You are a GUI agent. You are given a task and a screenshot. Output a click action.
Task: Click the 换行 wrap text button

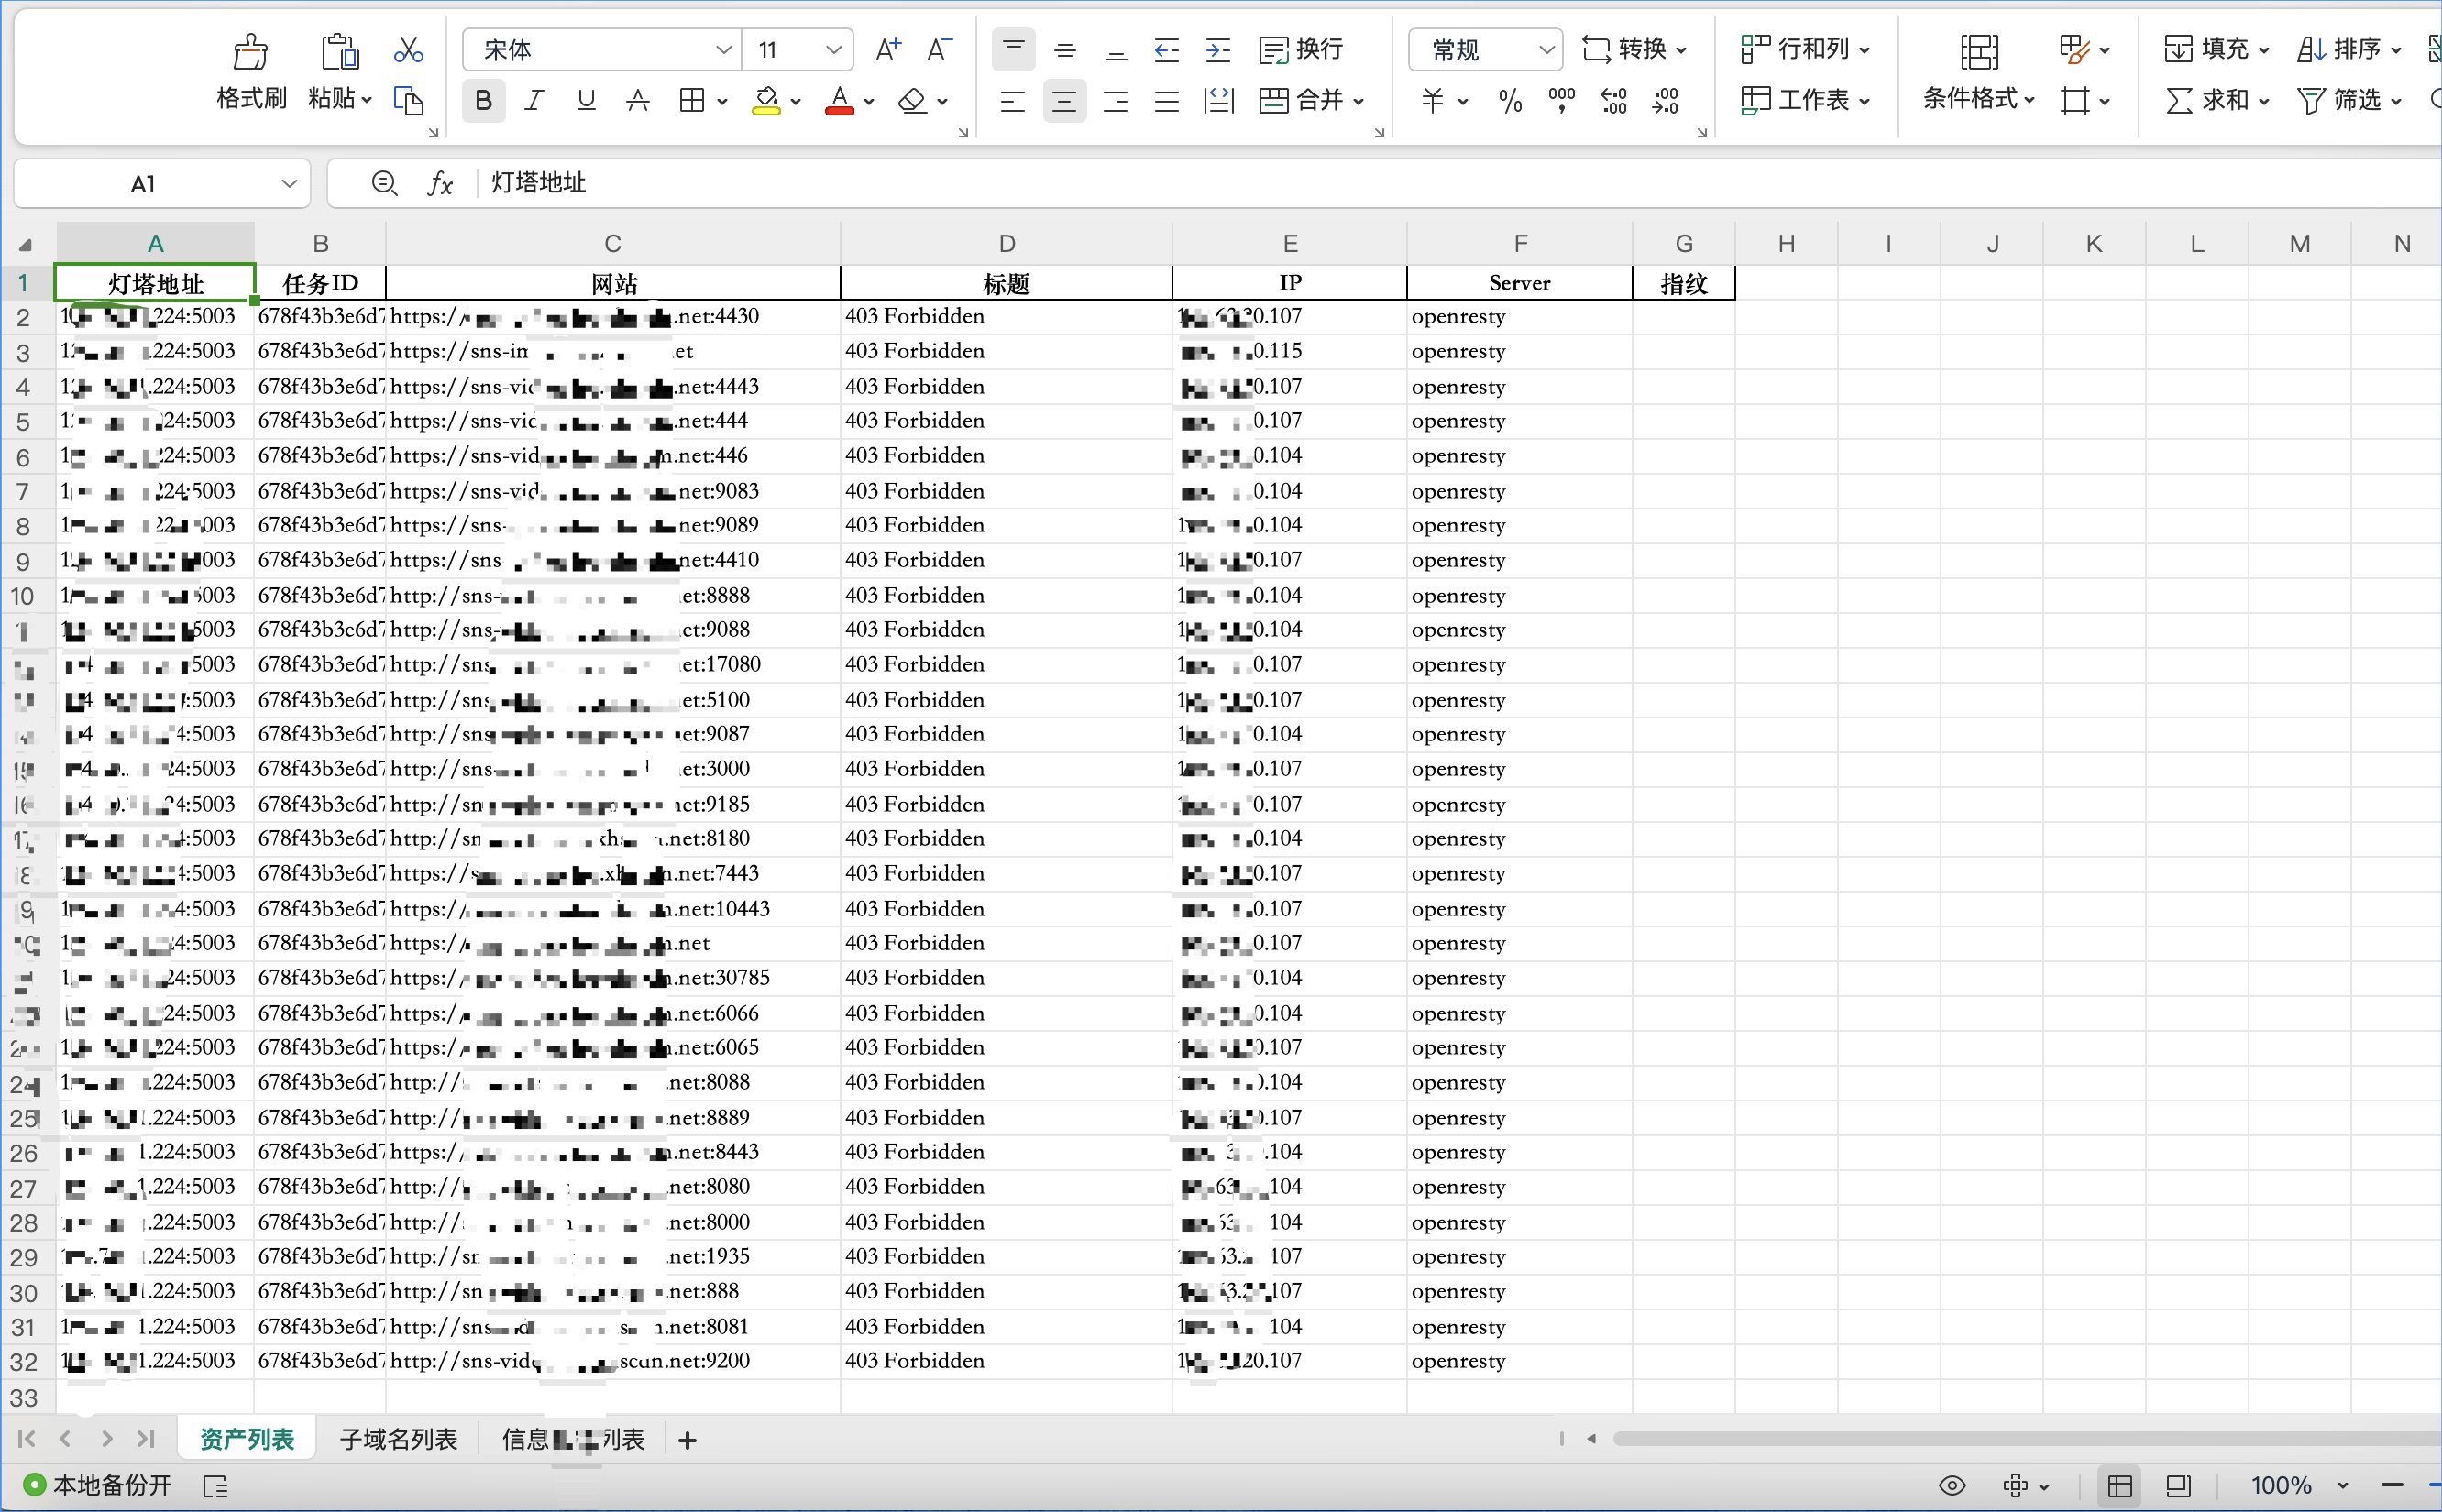tap(1302, 50)
